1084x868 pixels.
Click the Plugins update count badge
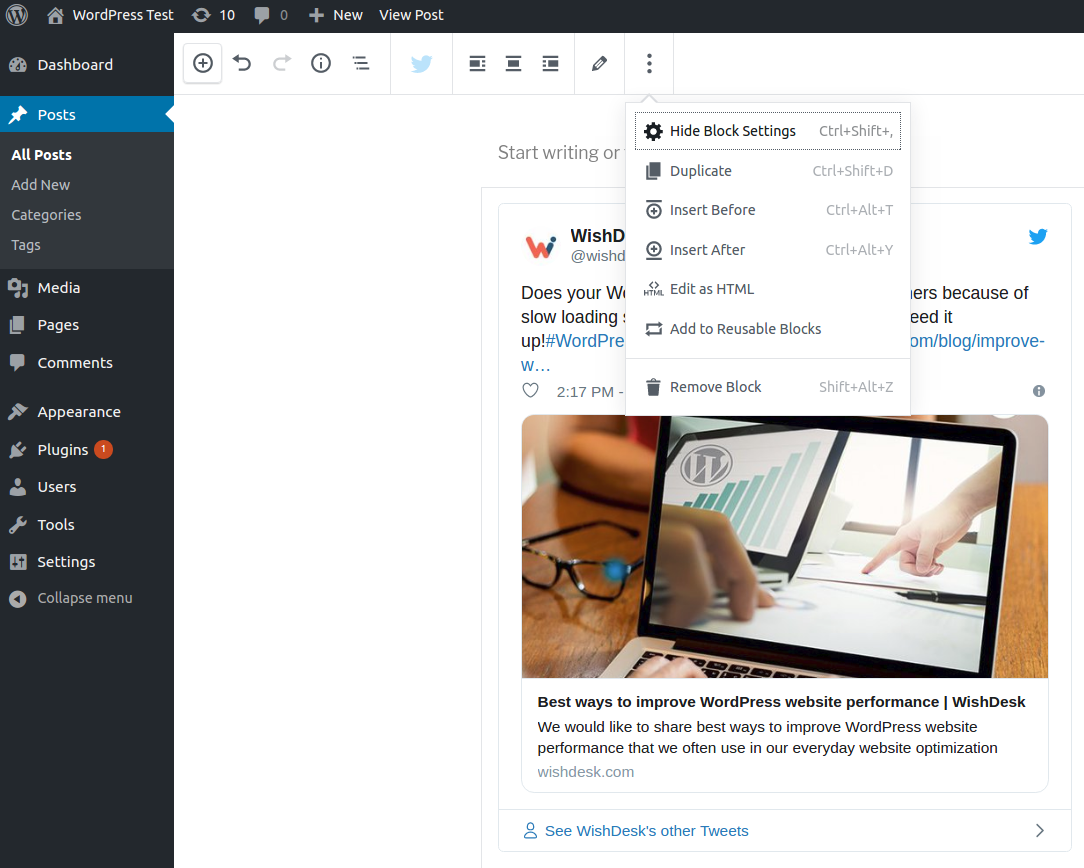click(x=104, y=449)
